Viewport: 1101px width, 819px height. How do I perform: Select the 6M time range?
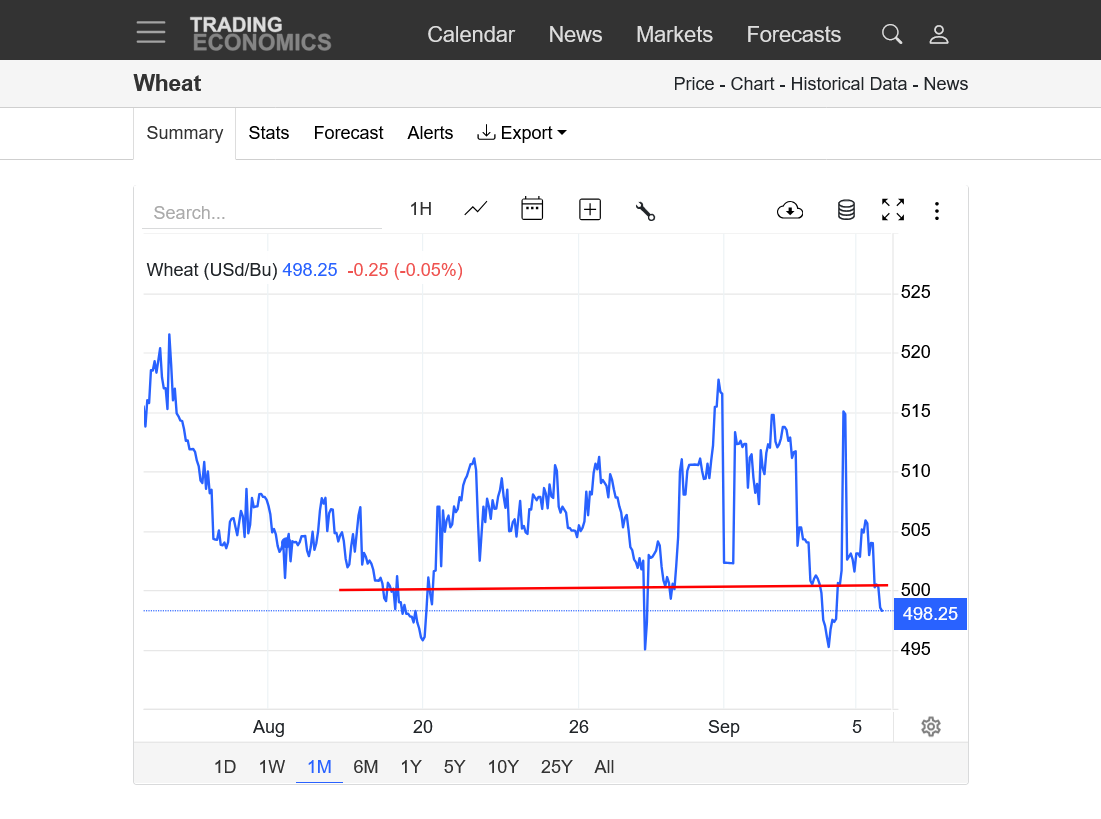click(x=366, y=767)
